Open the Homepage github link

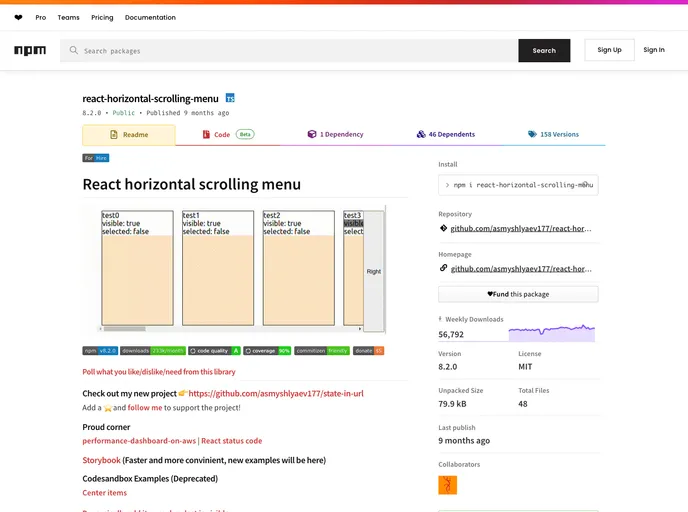click(521, 269)
